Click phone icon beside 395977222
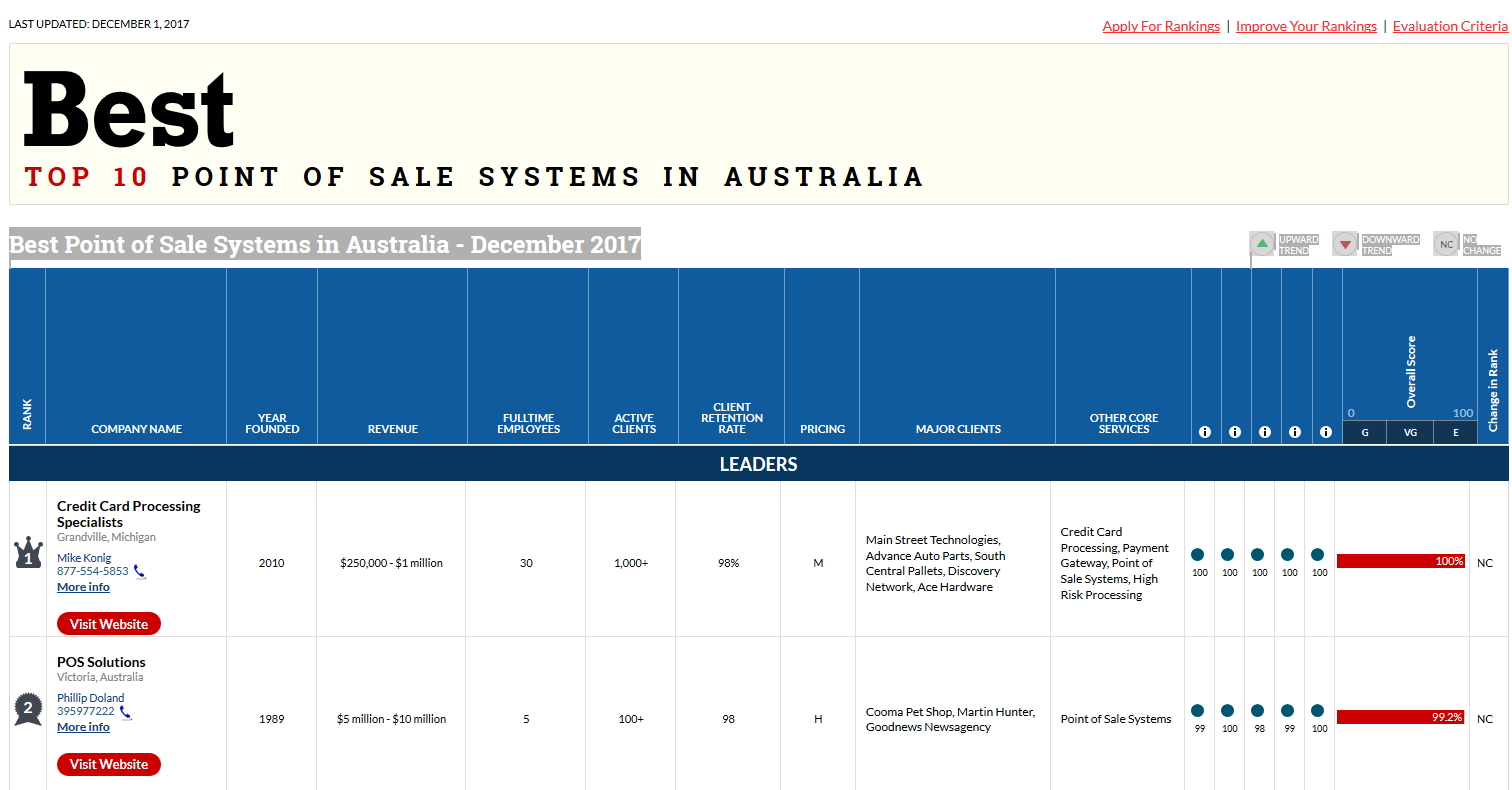Viewport: 1512px width, 790px height. [126, 712]
